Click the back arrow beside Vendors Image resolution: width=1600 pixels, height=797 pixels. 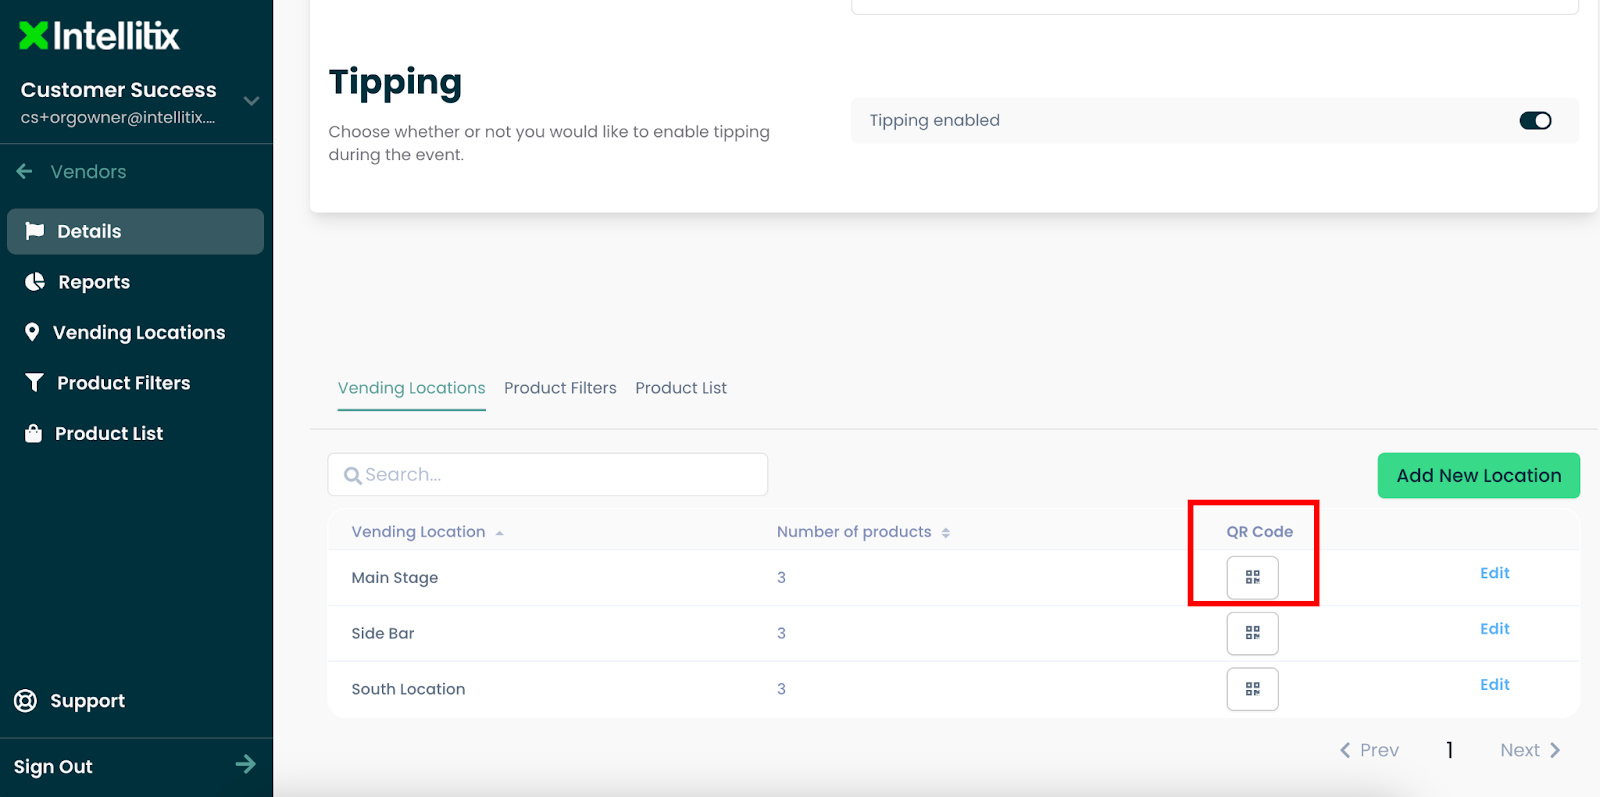click(x=25, y=172)
